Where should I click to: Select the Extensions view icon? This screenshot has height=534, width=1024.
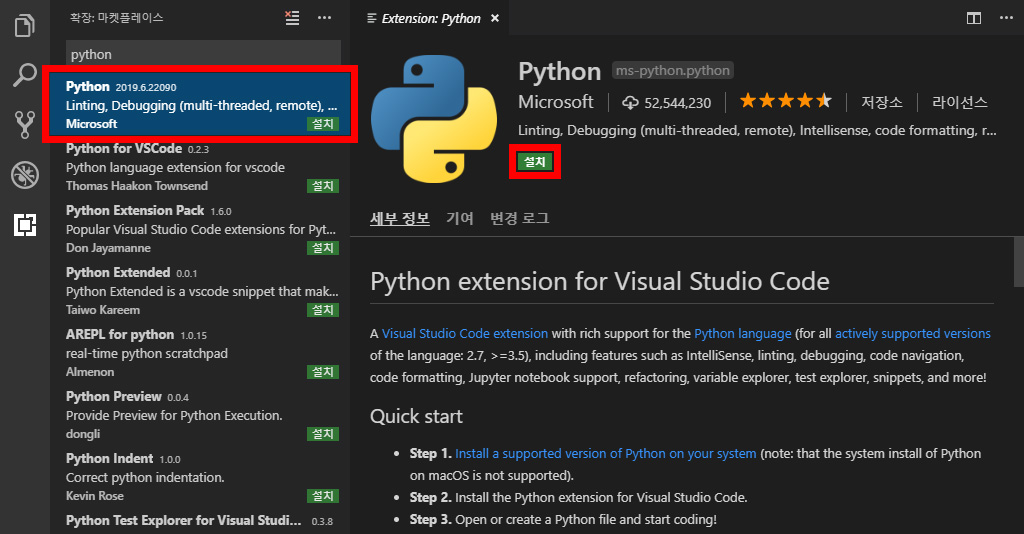point(25,225)
